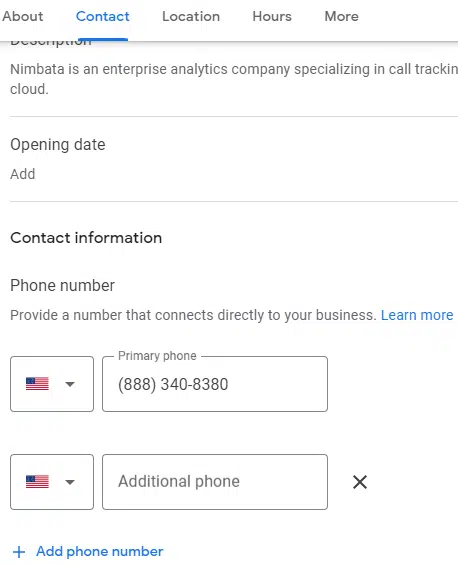The image size is (458, 564).
Task: Expand the Additional phone country code dropdown arrow
Action: coord(70,482)
